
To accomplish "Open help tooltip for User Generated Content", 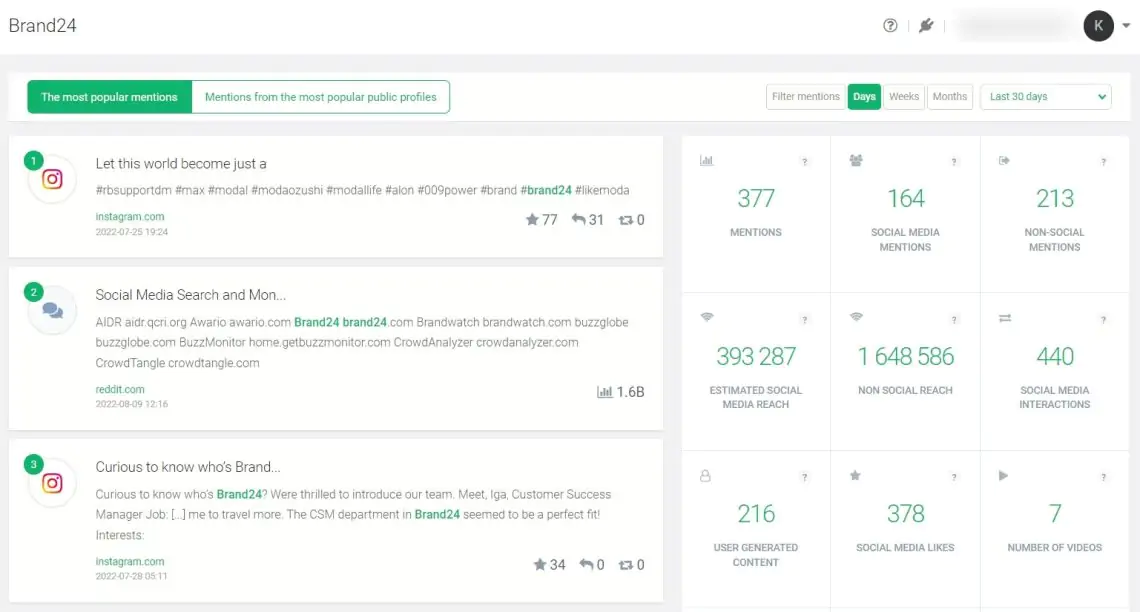I will 804,478.
